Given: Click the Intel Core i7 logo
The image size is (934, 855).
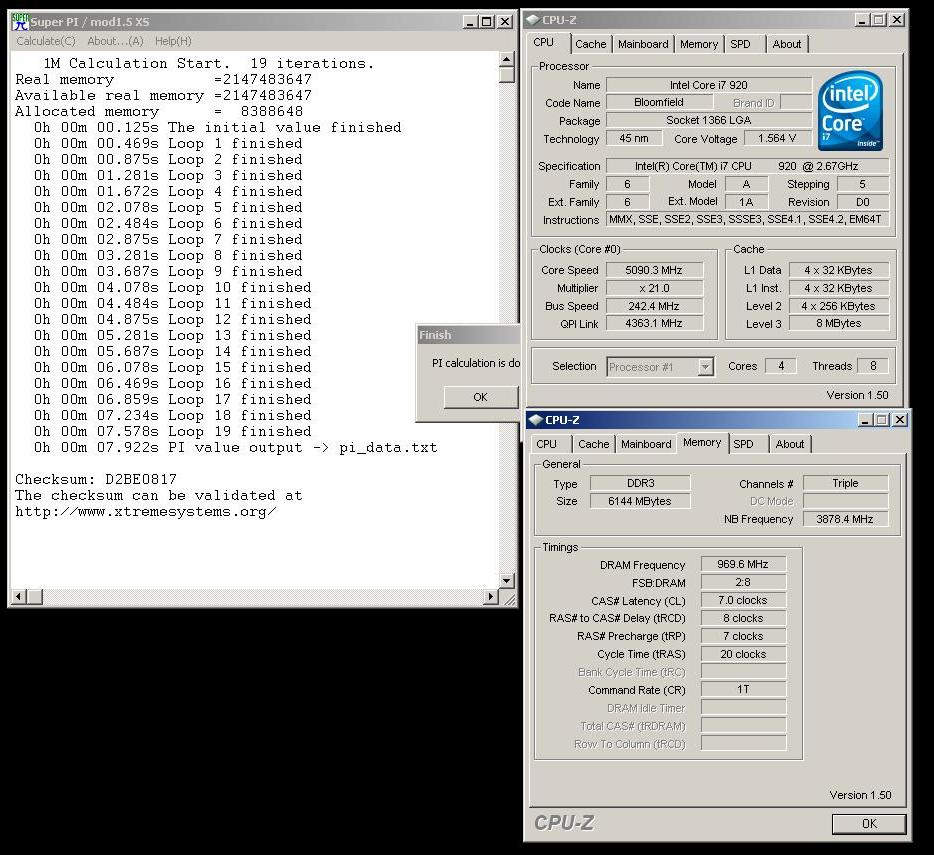Looking at the screenshot, I should 850,111.
